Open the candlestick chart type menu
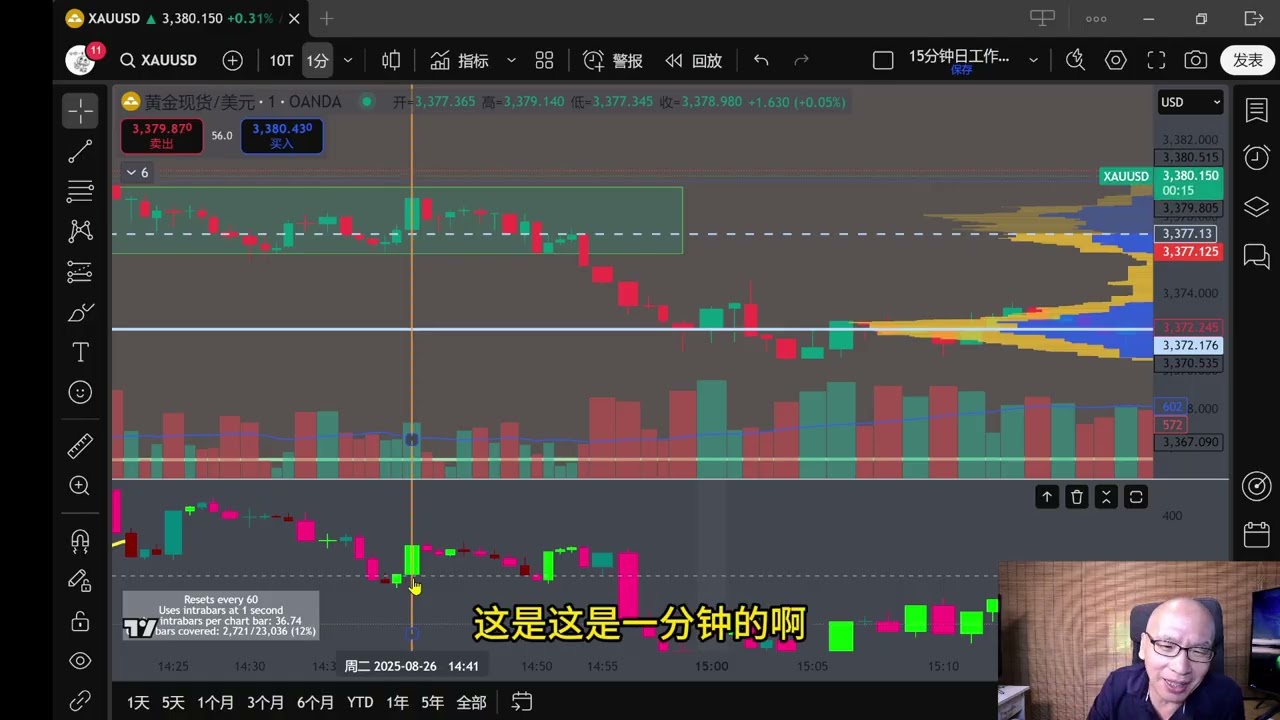The height and width of the screenshot is (720, 1280). click(391, 60)
